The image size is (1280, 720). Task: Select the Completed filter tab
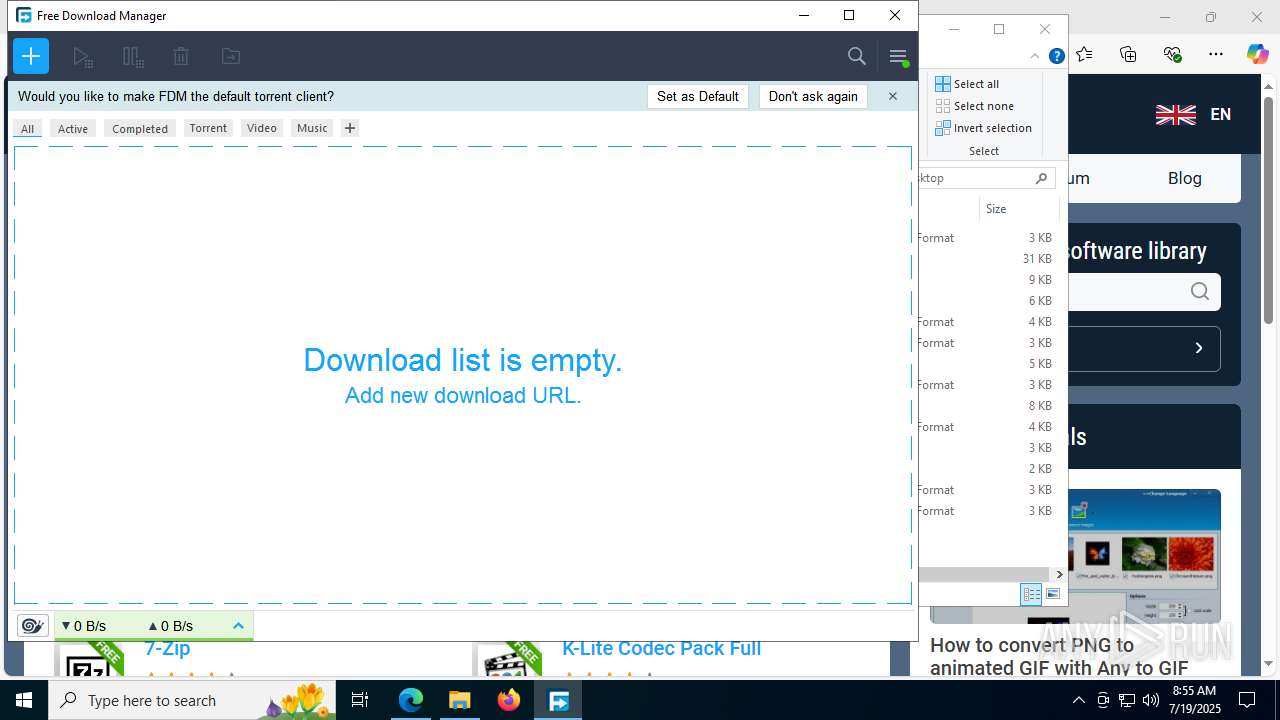140,128
